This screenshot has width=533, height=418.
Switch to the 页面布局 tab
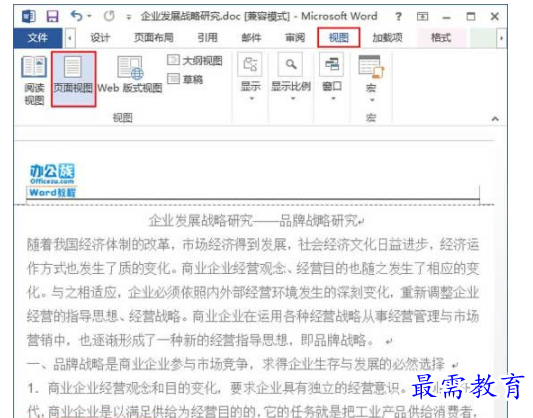(x=154, y=37)
